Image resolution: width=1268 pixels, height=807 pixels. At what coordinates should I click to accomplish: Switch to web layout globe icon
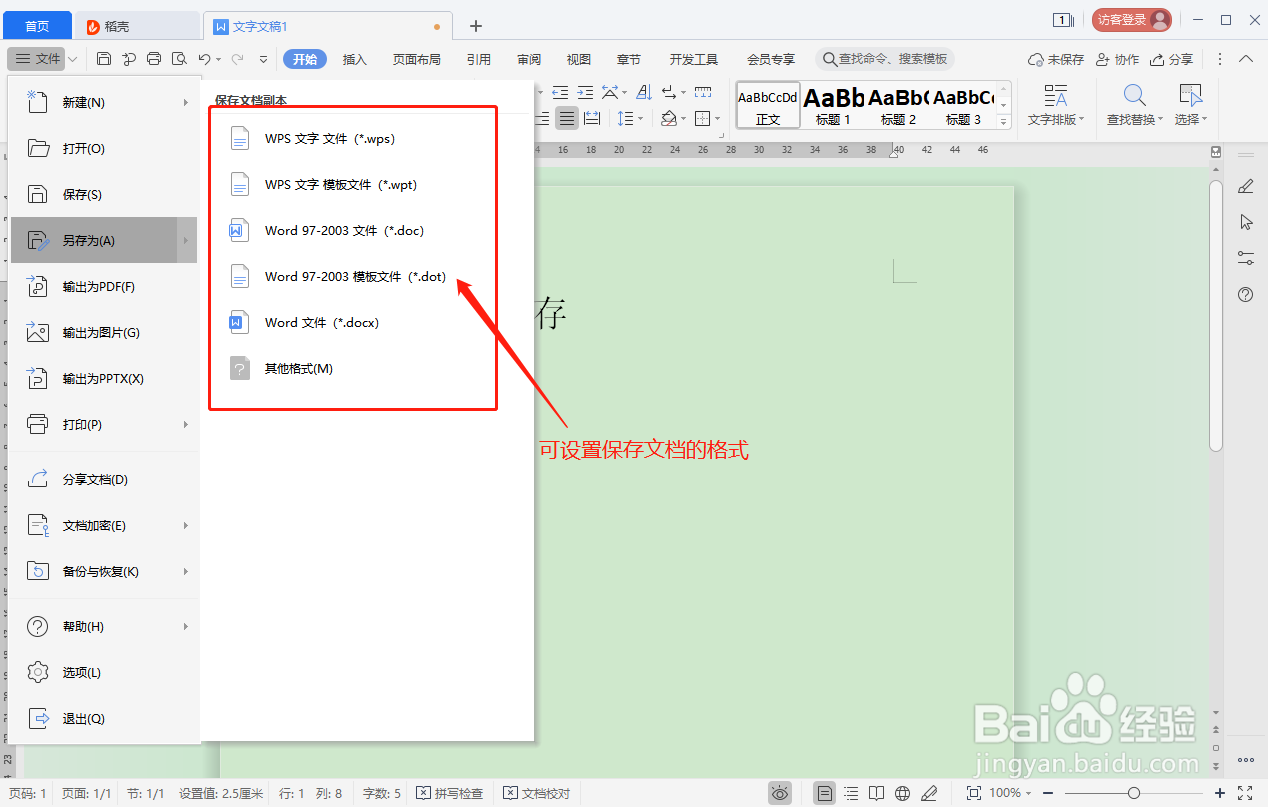click(x=902, y=793)
